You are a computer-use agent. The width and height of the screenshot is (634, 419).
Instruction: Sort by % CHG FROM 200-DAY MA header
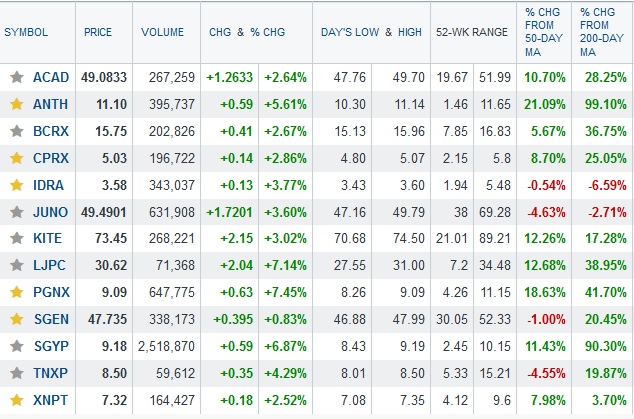click(602, 32)
